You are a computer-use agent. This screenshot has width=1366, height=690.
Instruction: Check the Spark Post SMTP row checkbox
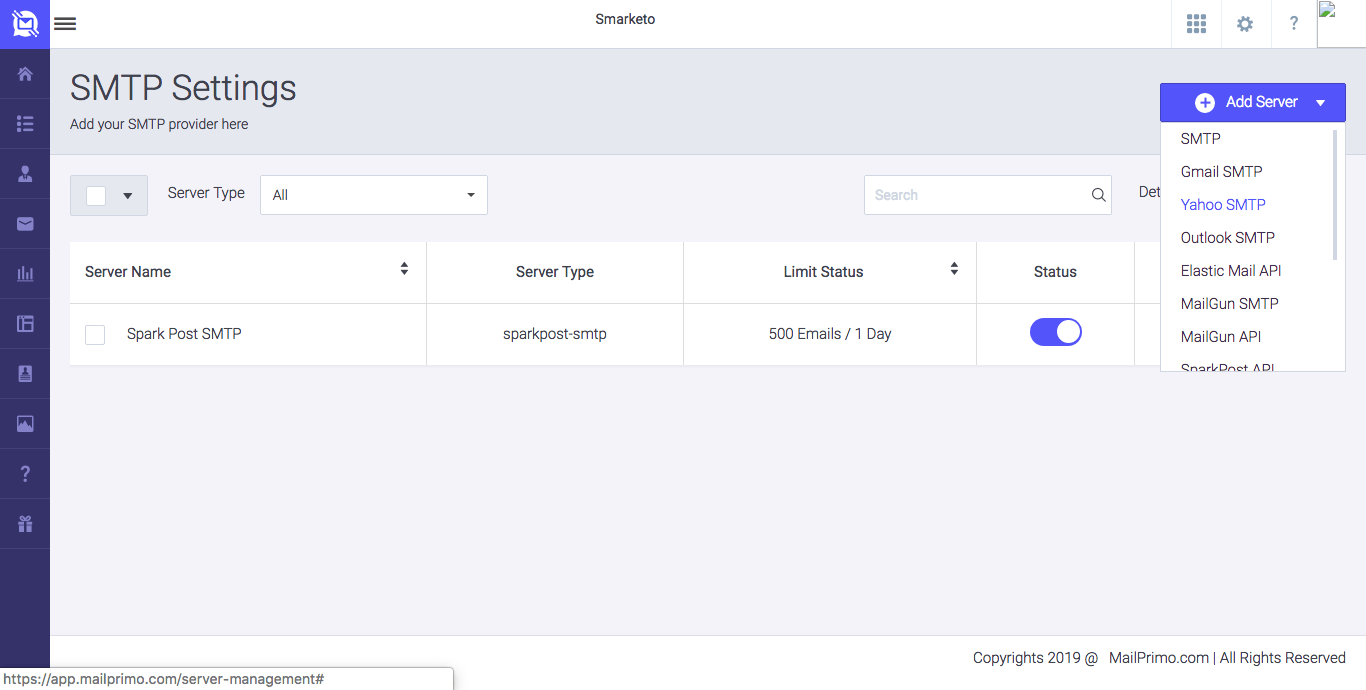coord(95,335)
